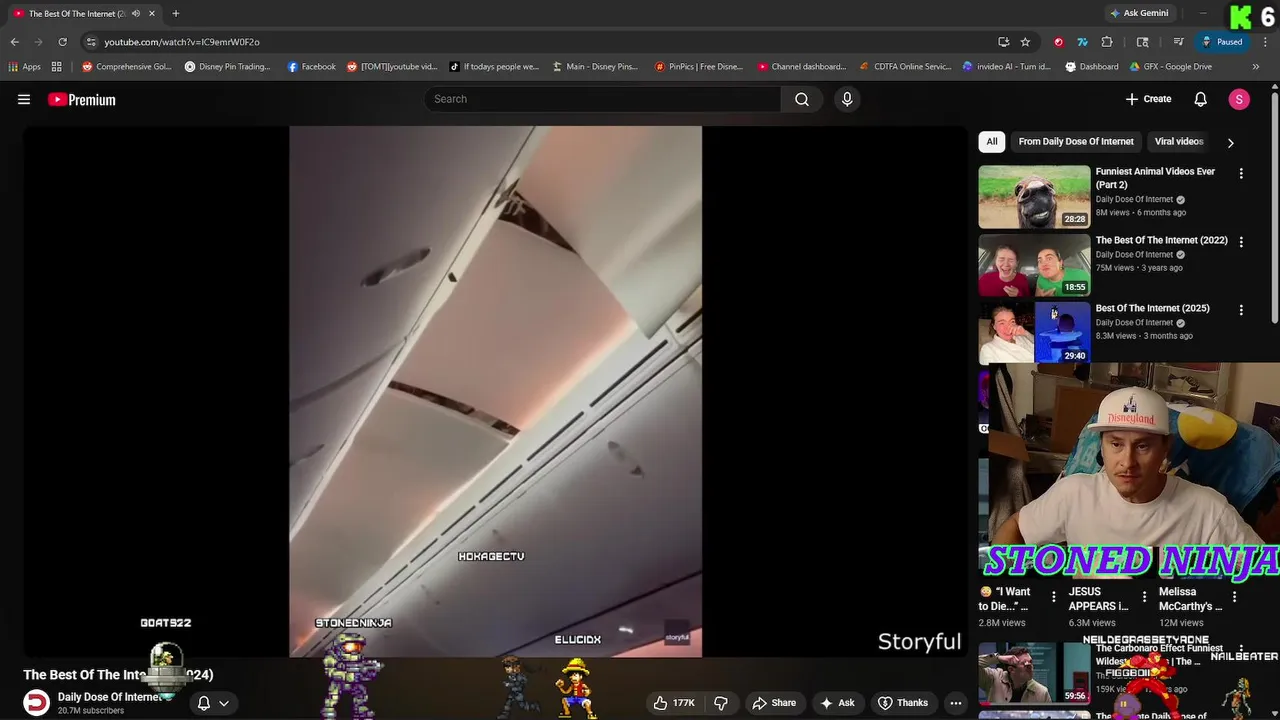Open Dashboard bookmark
1280x720 pixels.
tap(1092, 67)
